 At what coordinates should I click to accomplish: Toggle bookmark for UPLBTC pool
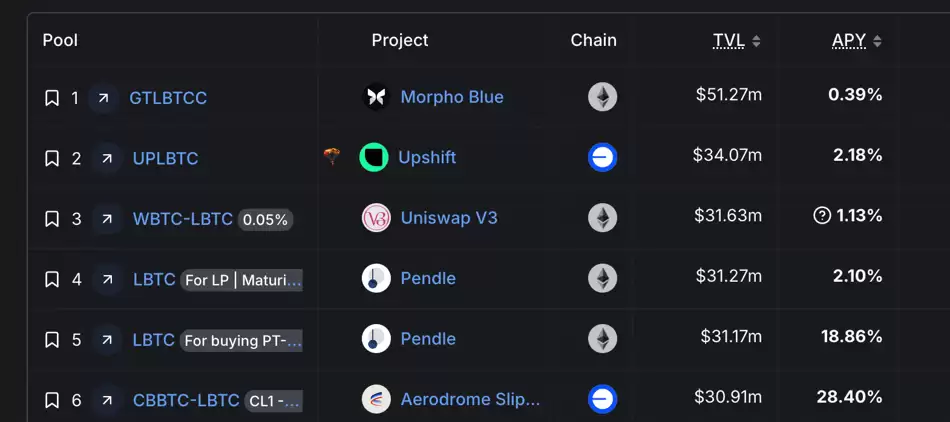pyautogui.click(x=52, y=158)
